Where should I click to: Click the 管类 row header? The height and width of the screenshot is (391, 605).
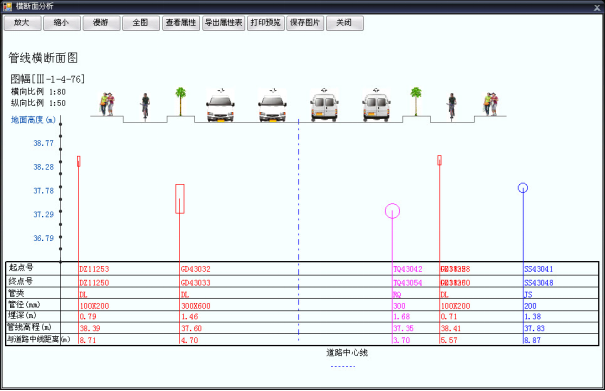coord(17,293)
